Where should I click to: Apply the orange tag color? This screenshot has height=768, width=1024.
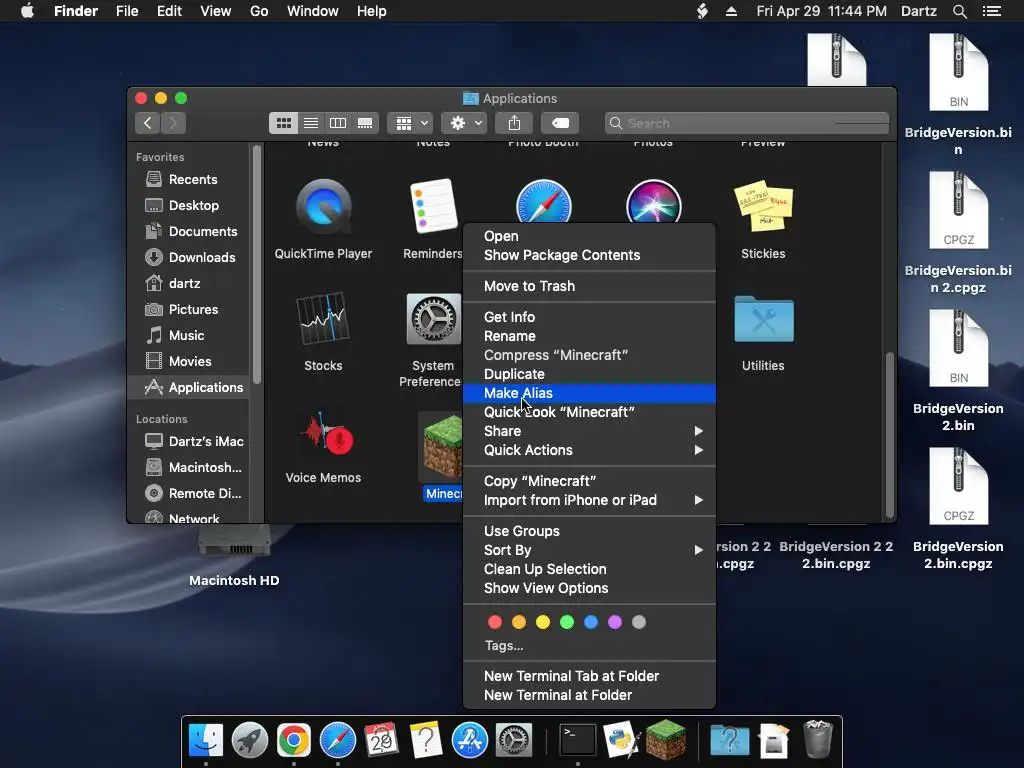(519, 622)
